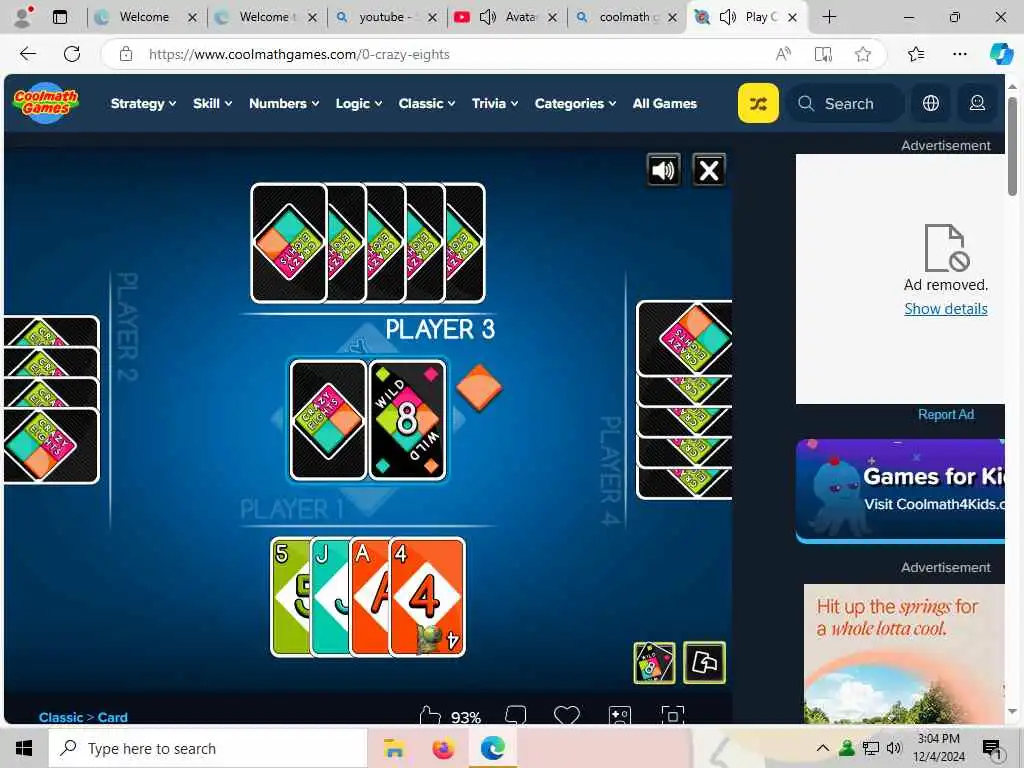Viewport: 1024px width, 768px height.
Task: Click the orange suit indicator diamond
Action: tap(479, 387)
